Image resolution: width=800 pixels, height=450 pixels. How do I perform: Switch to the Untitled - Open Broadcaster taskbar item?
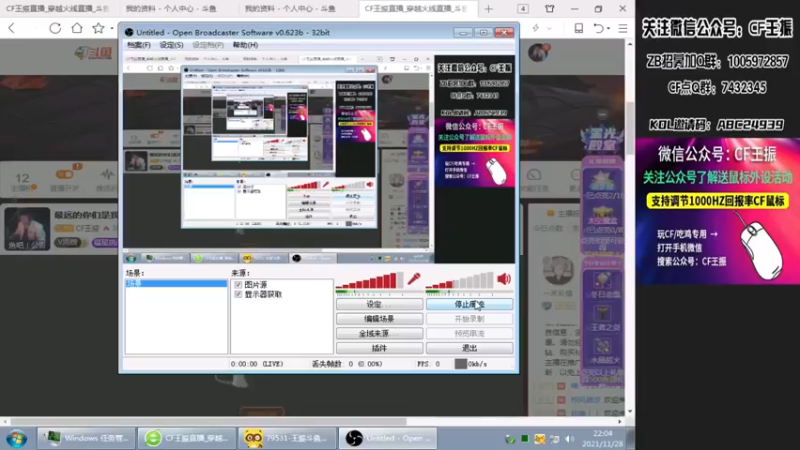tap(388, 438)
